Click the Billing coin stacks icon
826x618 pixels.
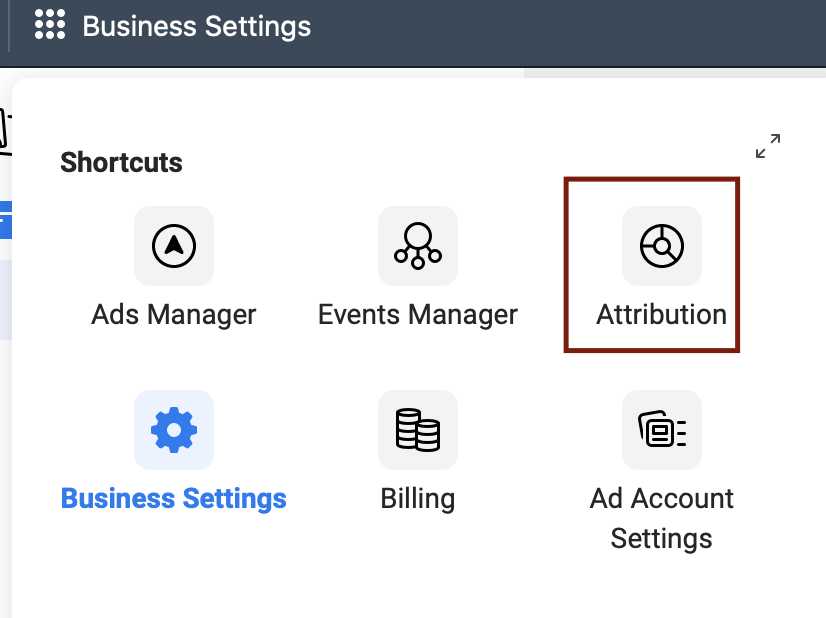coord(418,429)
